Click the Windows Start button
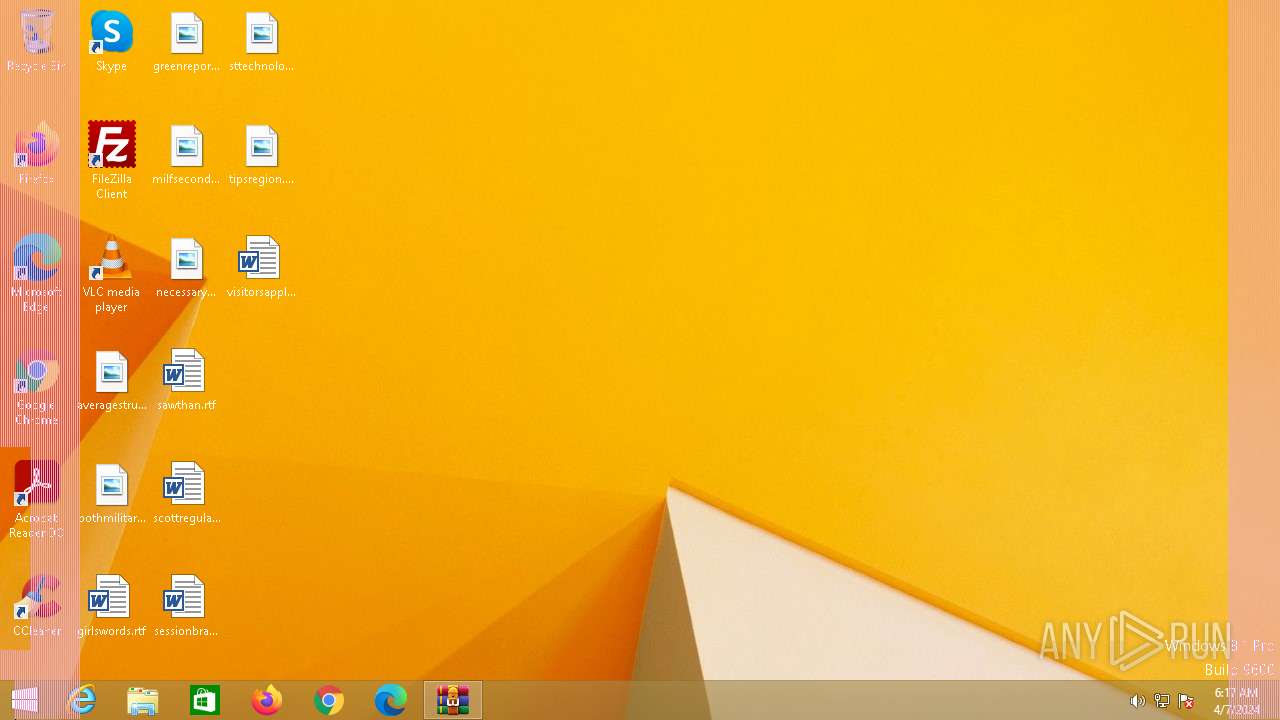The height and width of the screenshot is (720, 1280). pos(24,700)
